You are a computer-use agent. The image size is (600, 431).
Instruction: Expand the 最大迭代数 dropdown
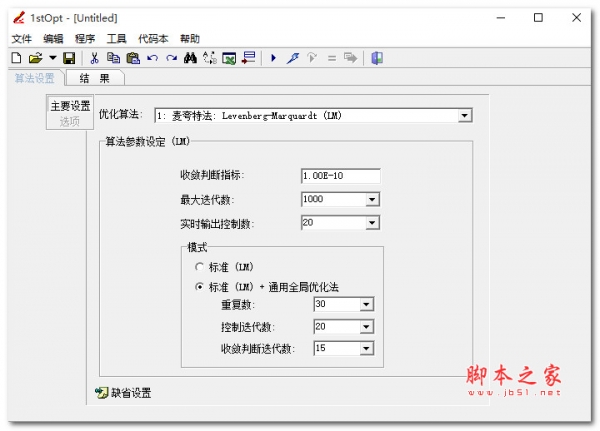pos(372,199)
